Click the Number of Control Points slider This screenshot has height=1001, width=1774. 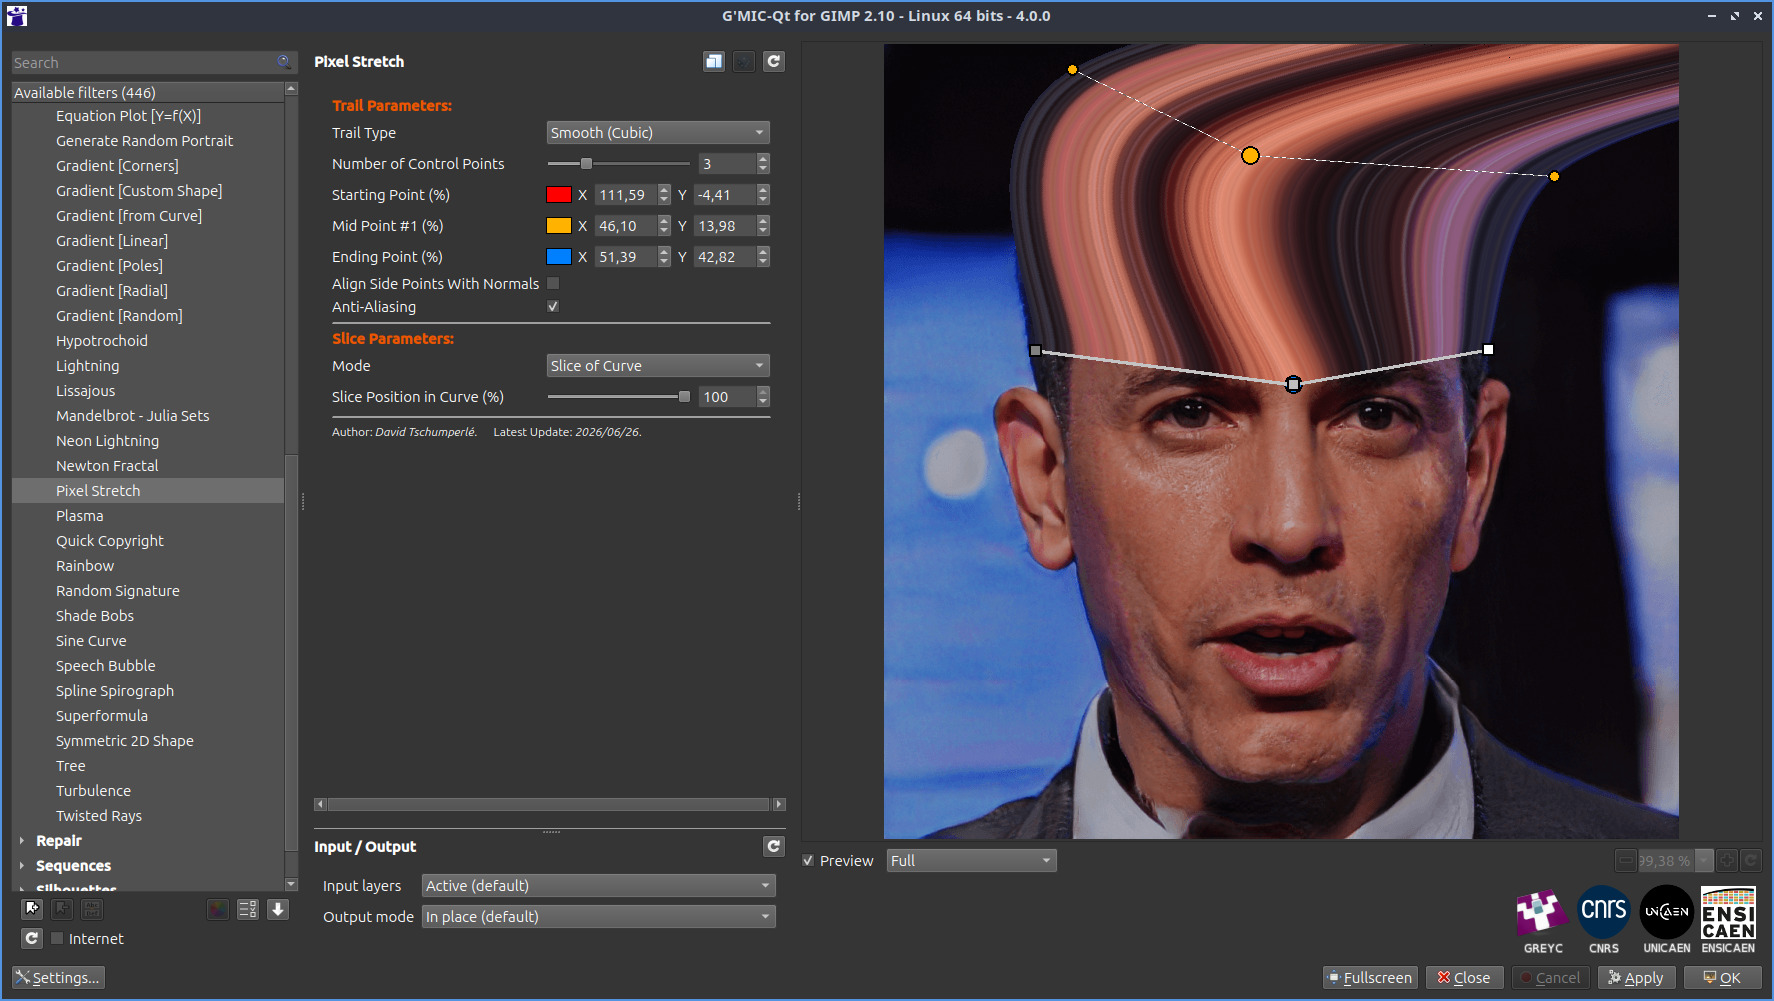(x=619, y=164)
